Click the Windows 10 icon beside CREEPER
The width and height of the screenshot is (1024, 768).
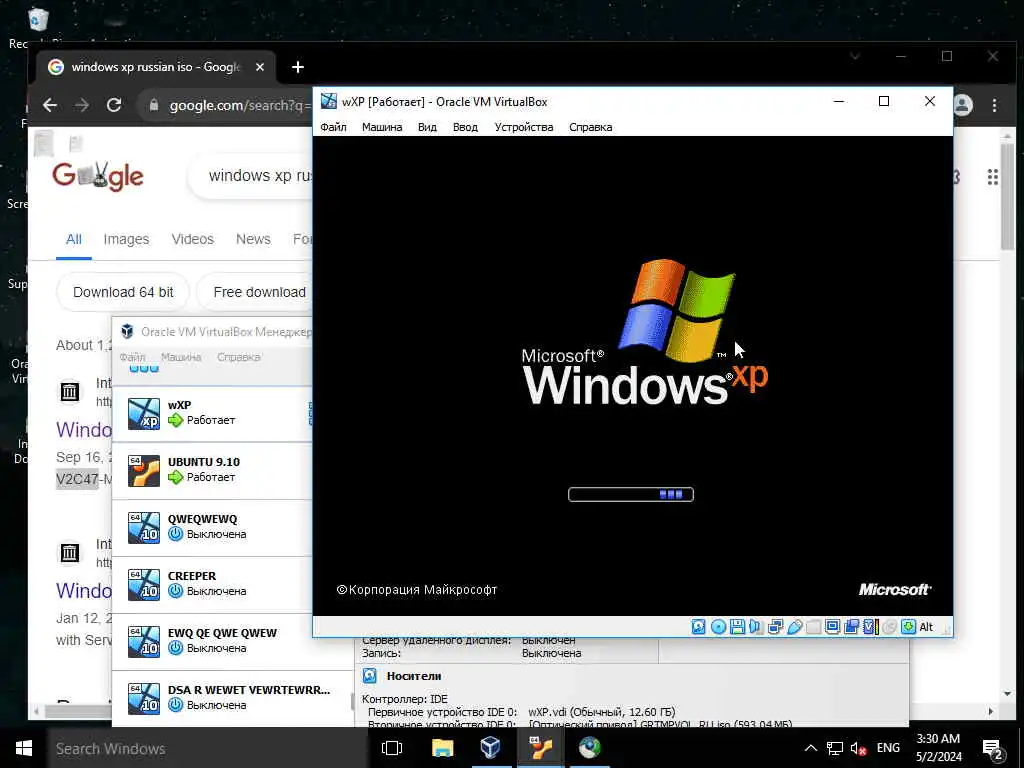tap(144, 584)
